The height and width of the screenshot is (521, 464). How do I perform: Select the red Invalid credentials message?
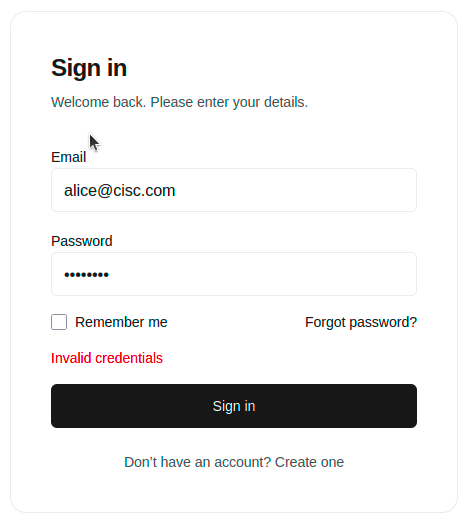(x=107, y=358)
